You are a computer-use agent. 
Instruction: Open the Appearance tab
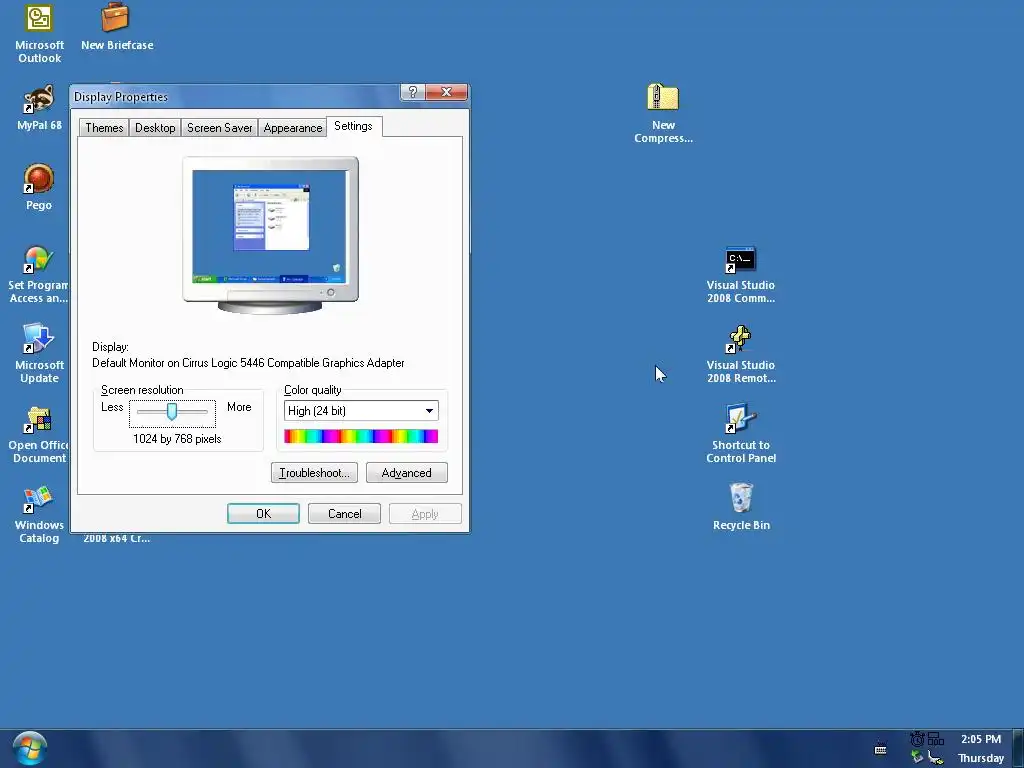(293, 127)
